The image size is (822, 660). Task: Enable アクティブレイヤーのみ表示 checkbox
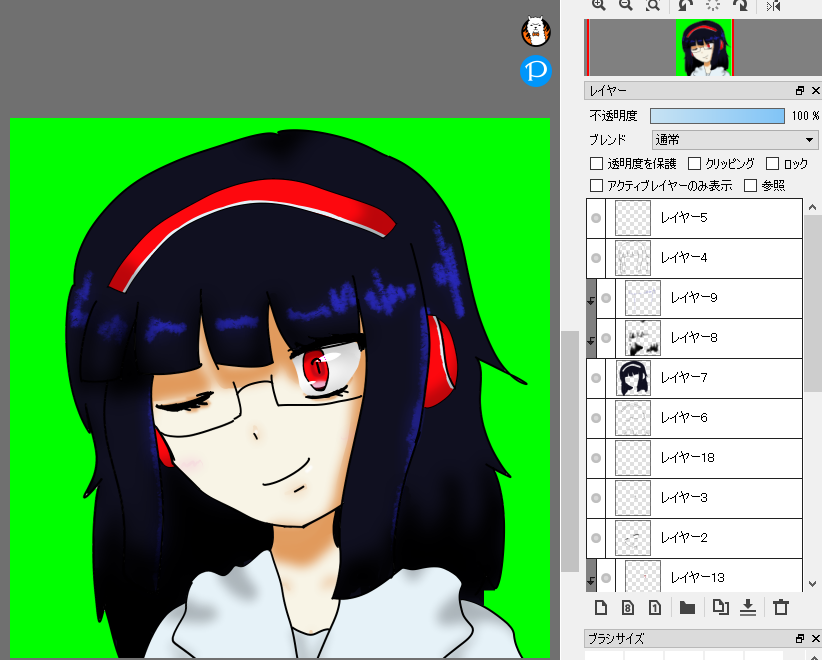point(596,186)
